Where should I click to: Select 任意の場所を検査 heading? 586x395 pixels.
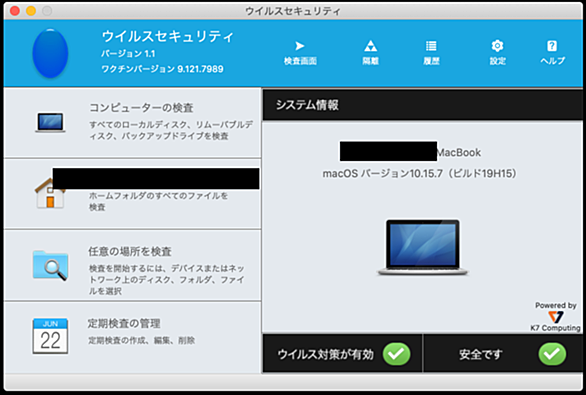coord(130,251)
